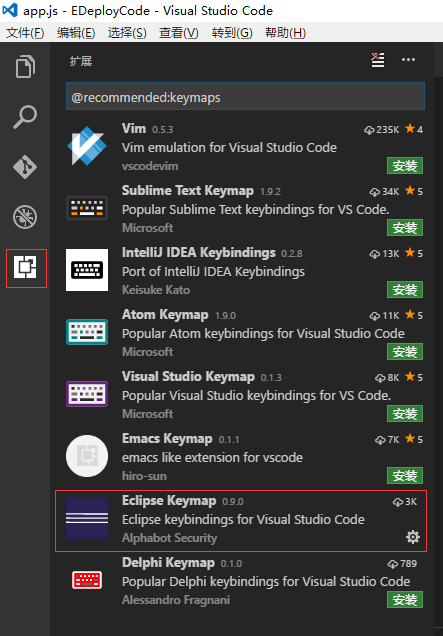Open the 查看(V) menu

pos(178,33)
